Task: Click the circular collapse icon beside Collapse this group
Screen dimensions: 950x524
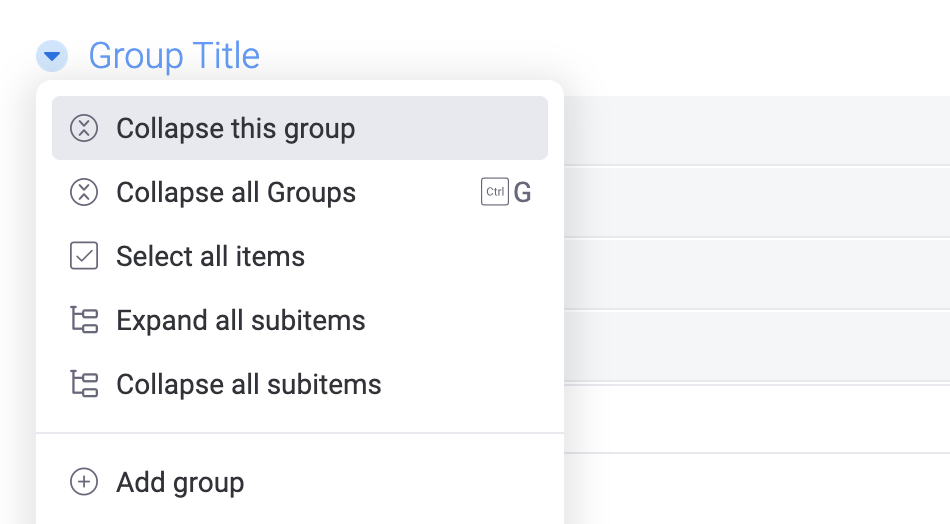Action: (84, 129)
